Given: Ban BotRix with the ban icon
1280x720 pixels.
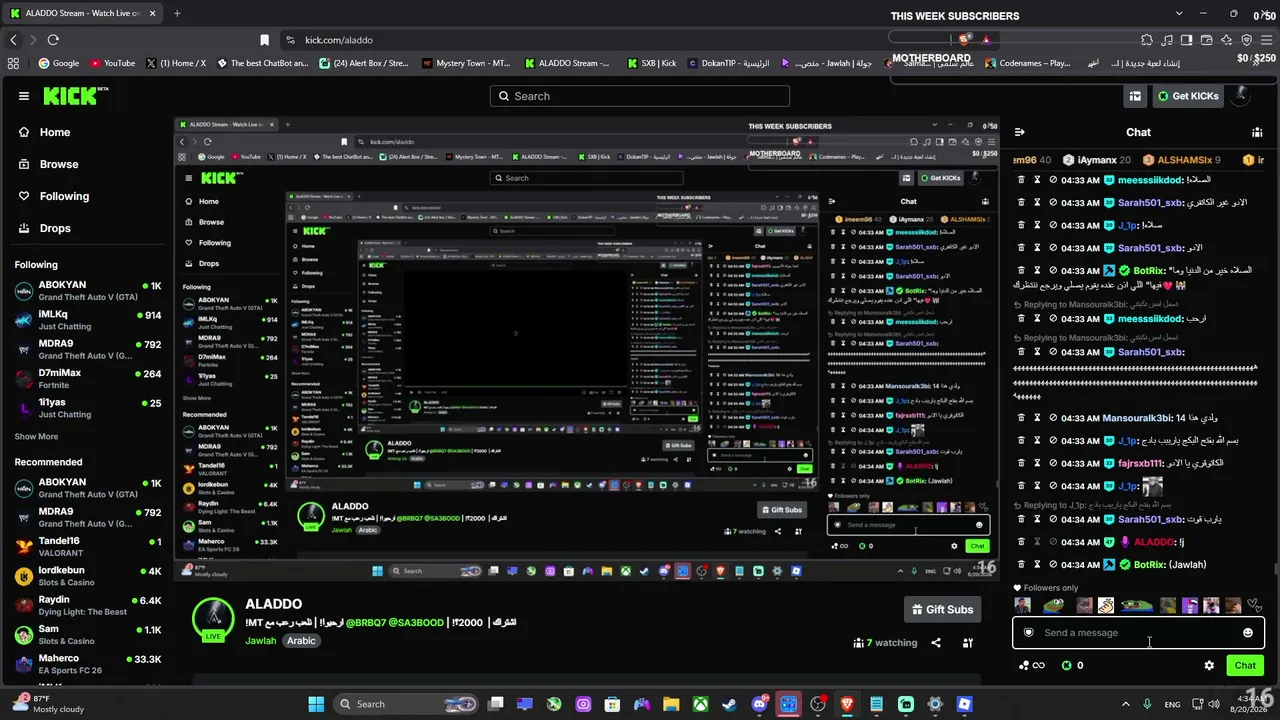Looking at the screenshot, I should [1052, 271].
